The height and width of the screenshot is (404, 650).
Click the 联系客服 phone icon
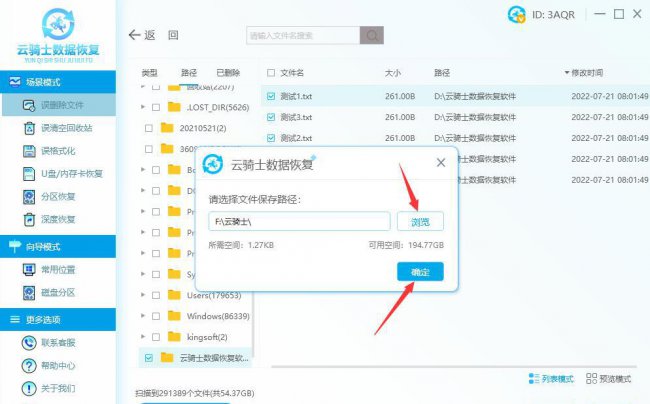point(29,343)
